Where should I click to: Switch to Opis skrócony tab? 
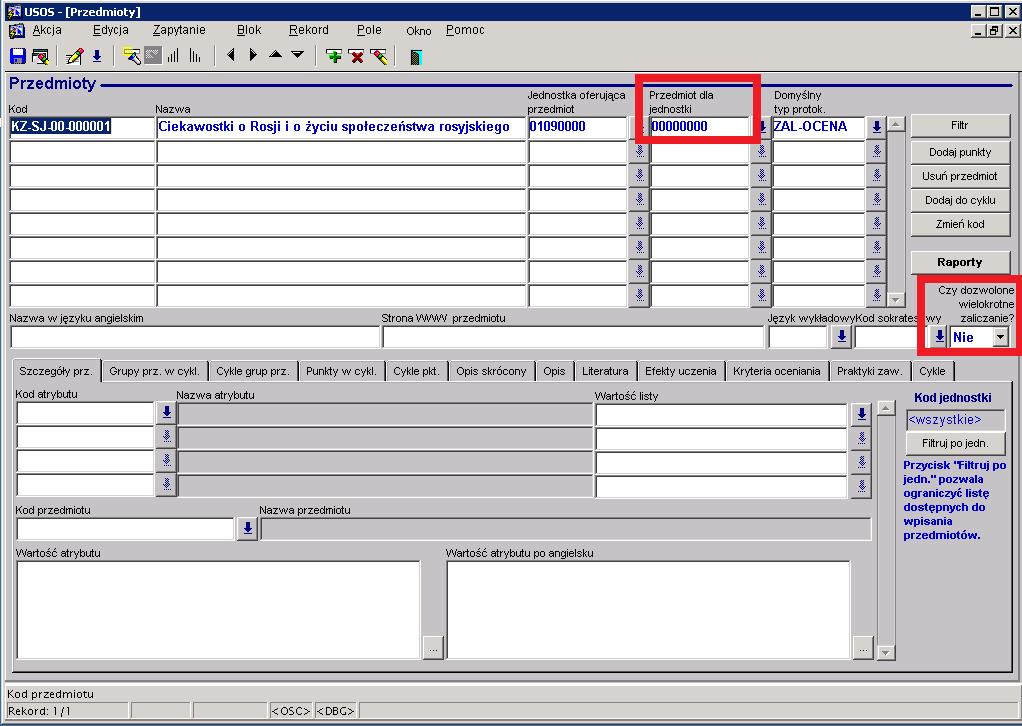(x=491, y=371)
